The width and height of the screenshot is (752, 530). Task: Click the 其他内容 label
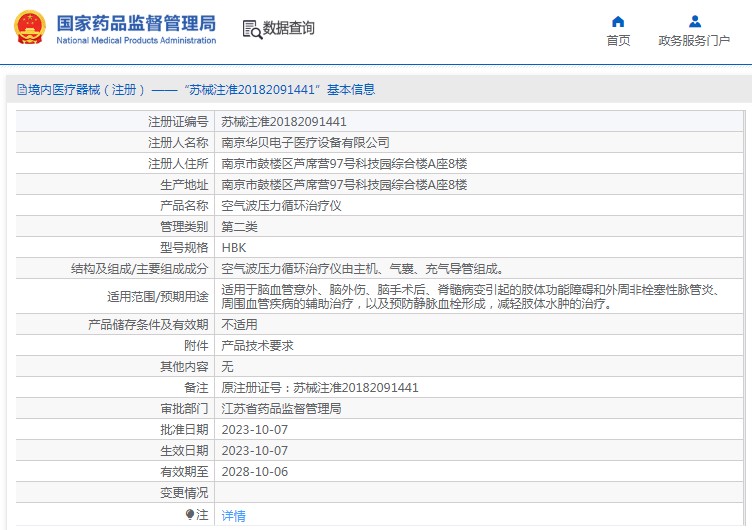click(184, 367)
